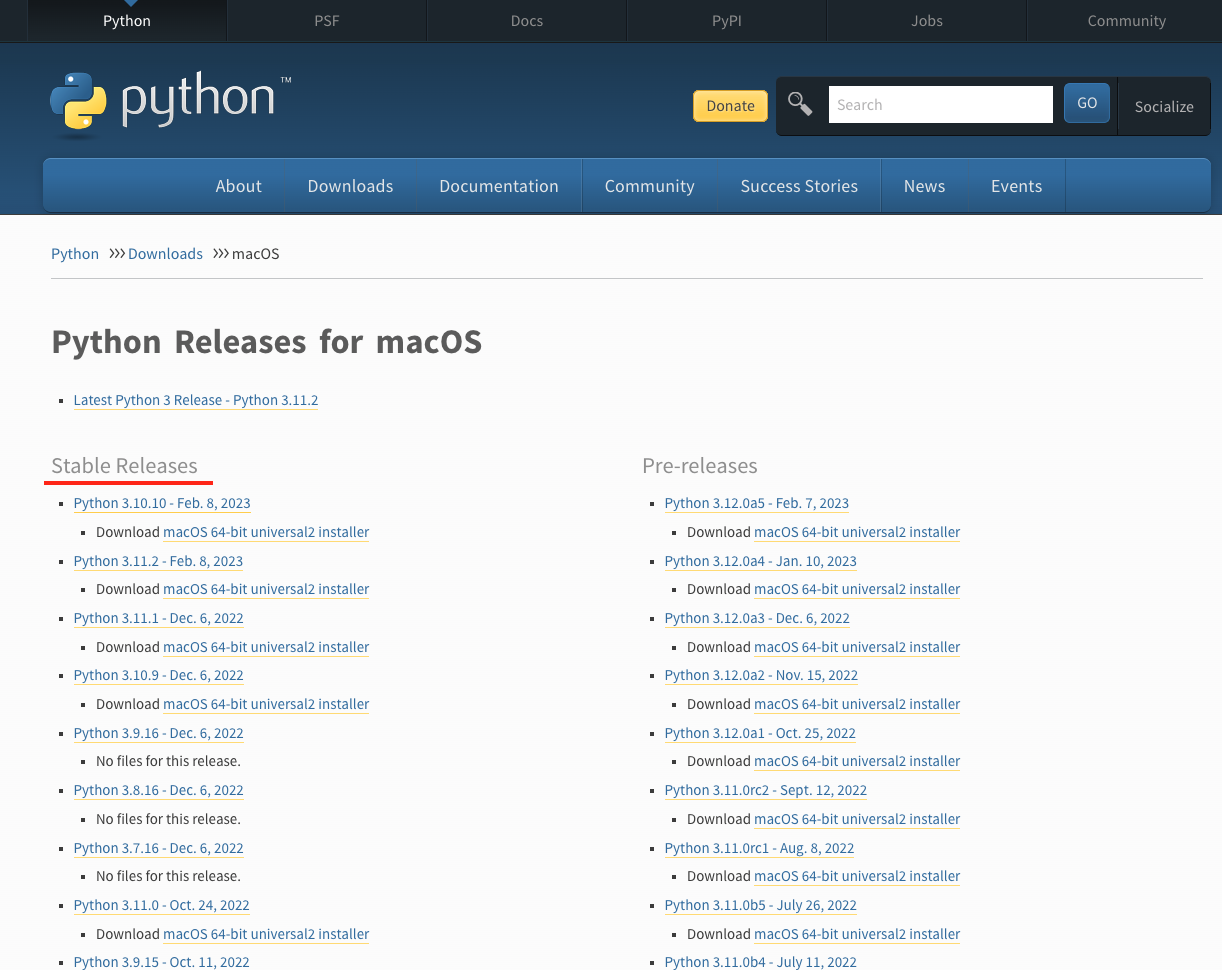Open the Community navigation menu item
1222x970 pixels.
tap(649, 186)
